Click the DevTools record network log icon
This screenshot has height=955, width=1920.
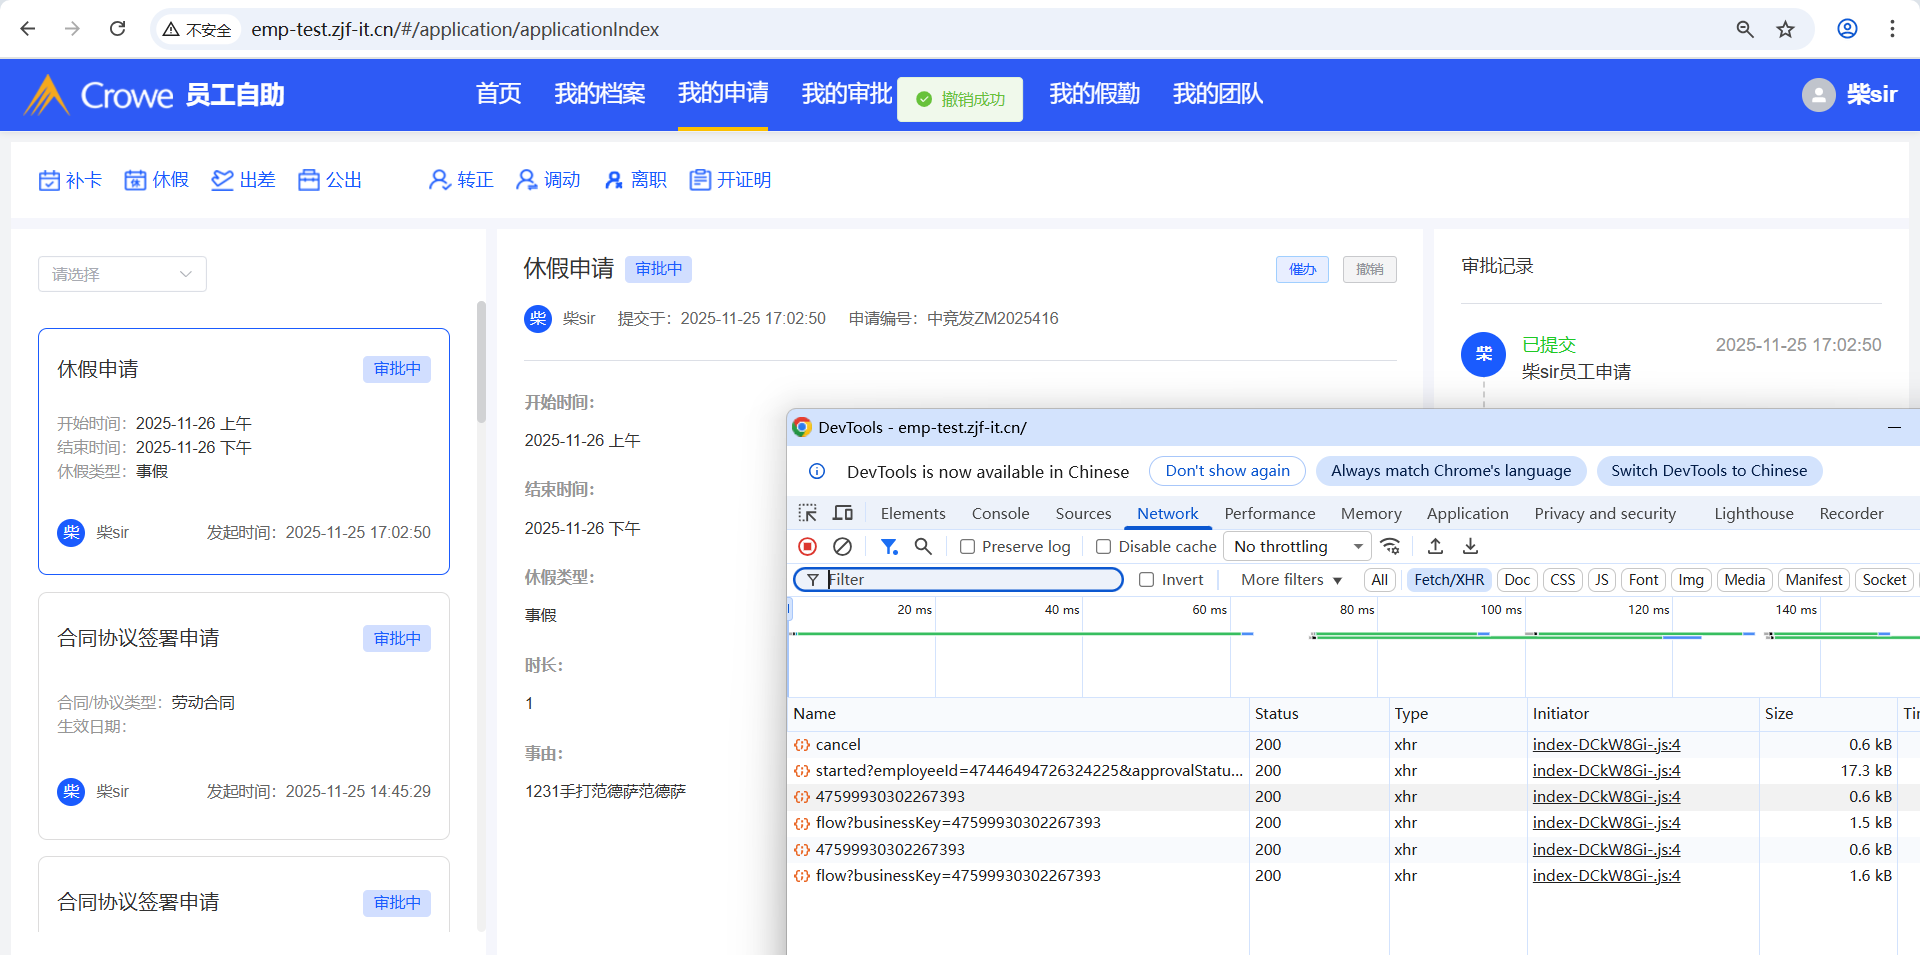808,546
